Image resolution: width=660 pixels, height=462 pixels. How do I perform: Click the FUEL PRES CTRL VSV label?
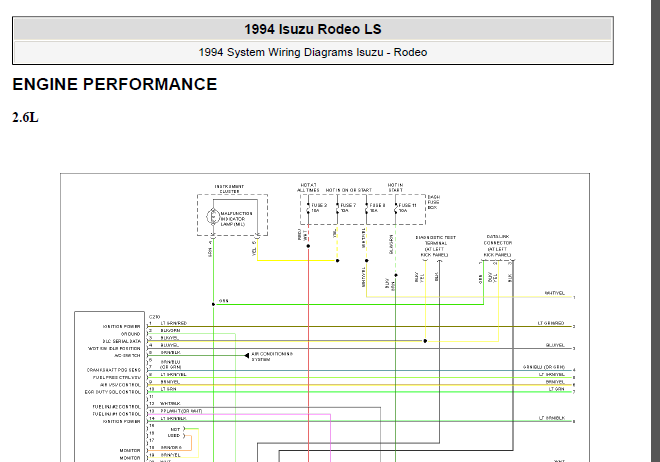point(117,377)
